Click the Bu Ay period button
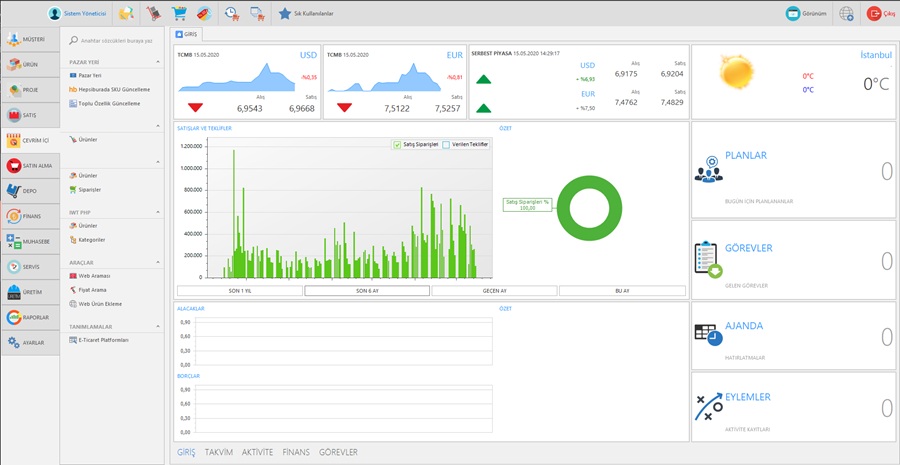Viewport: 900px width, 465px height. tap(622, 291)
